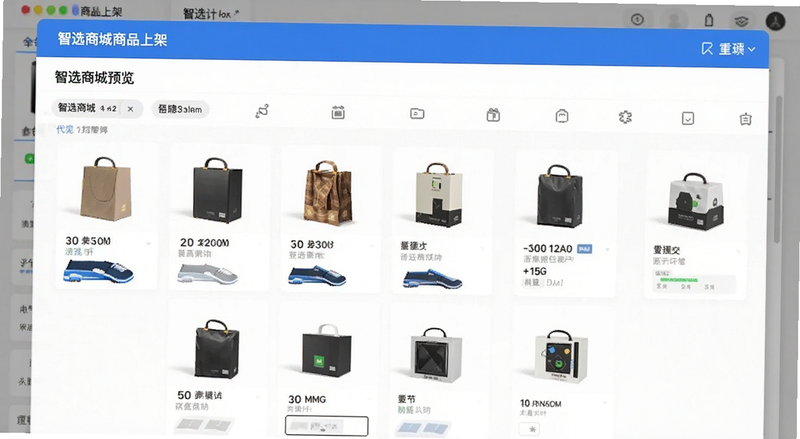Expand chevron on the 20 200M product card

click(261, 246)
